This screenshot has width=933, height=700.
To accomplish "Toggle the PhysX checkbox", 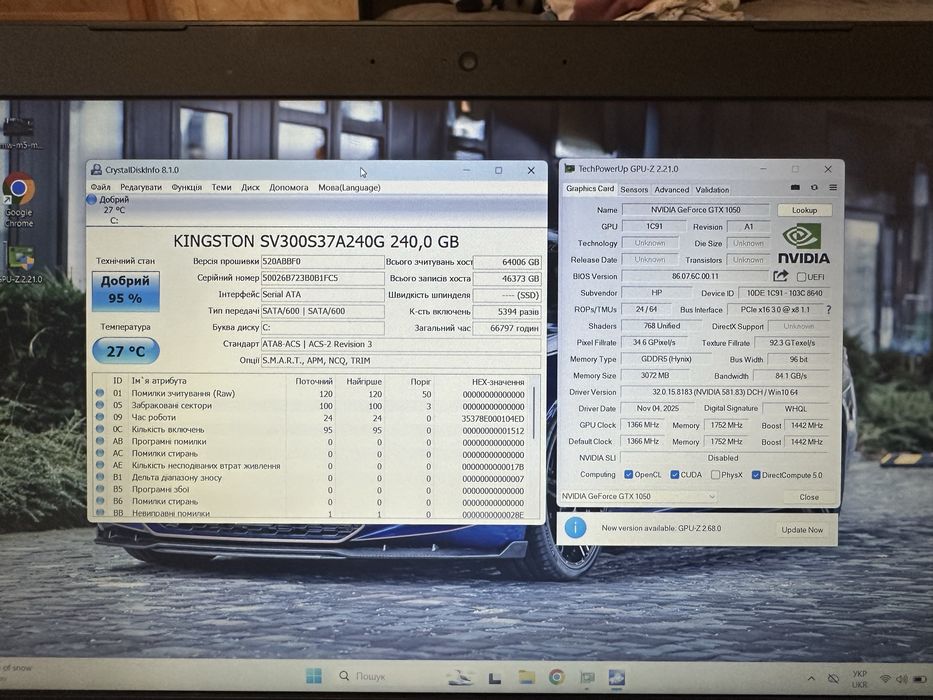I will click(x=716, y=474).
